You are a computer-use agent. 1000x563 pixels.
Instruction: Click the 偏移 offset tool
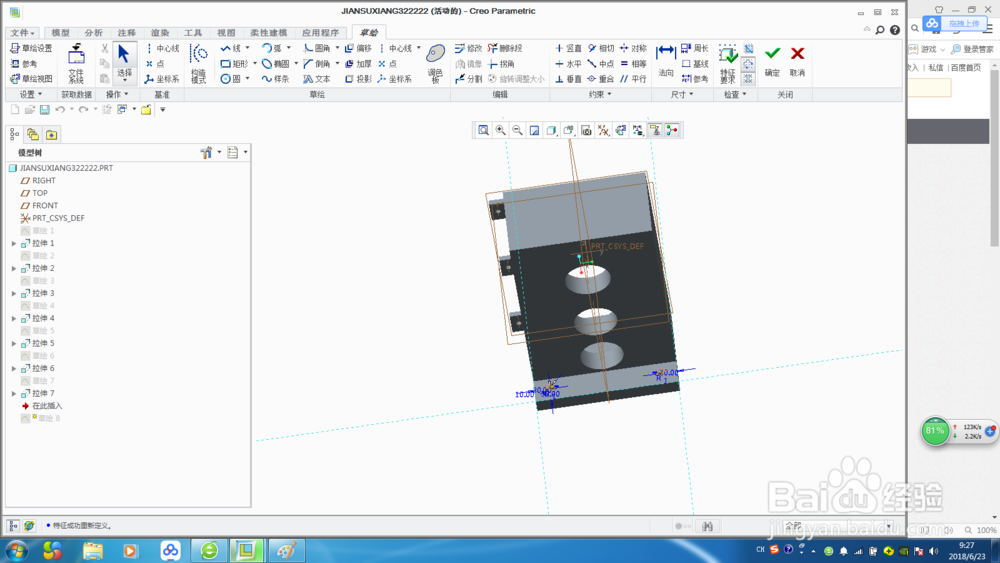point(358,48)
